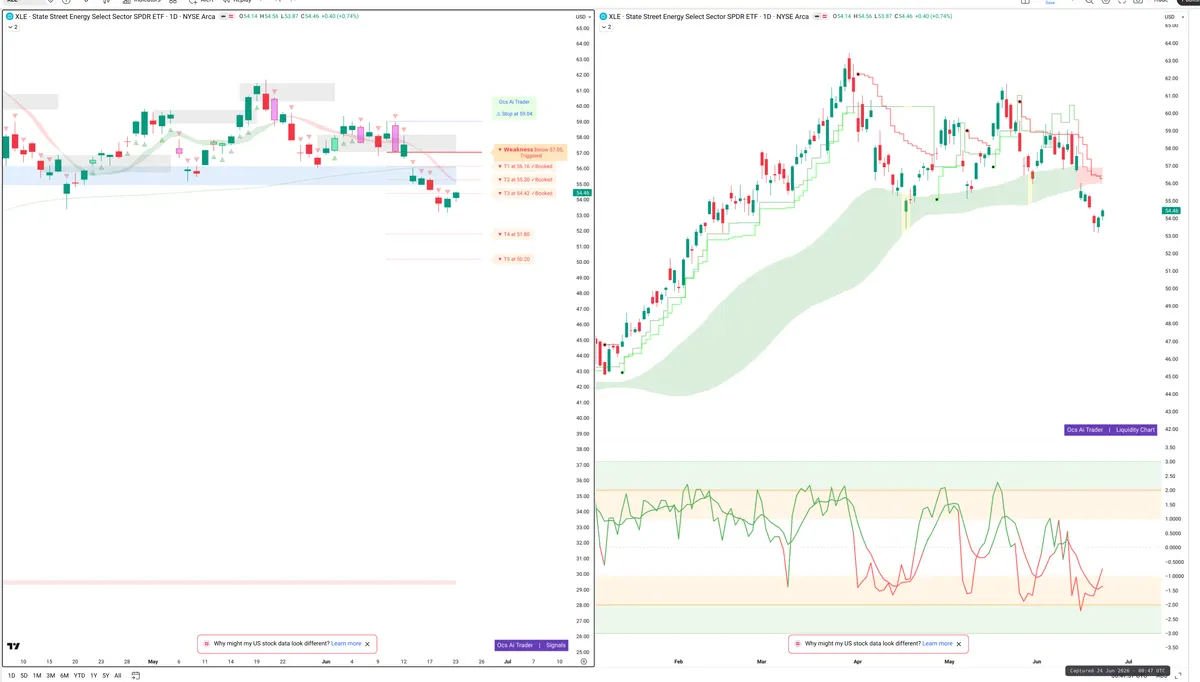Click the Feb label on right chart time axis
Viewport: 1200px width, 682px height.
coord(678,661)
